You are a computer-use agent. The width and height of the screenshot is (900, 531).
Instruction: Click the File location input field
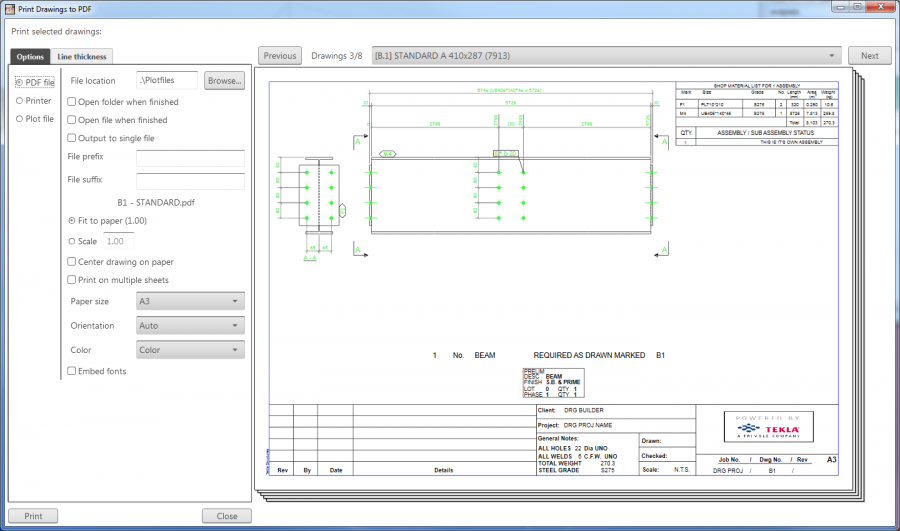click(167, 80)
